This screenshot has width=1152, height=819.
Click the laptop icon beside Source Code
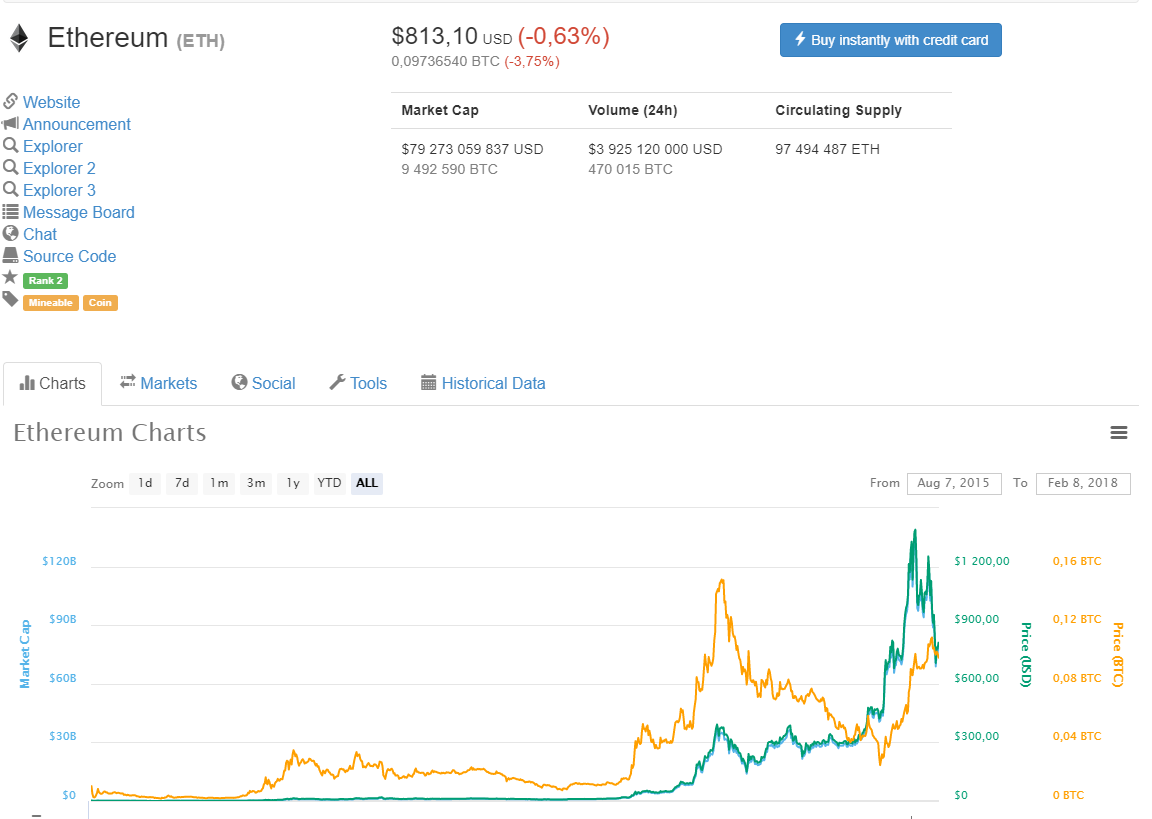click(10, 256)
